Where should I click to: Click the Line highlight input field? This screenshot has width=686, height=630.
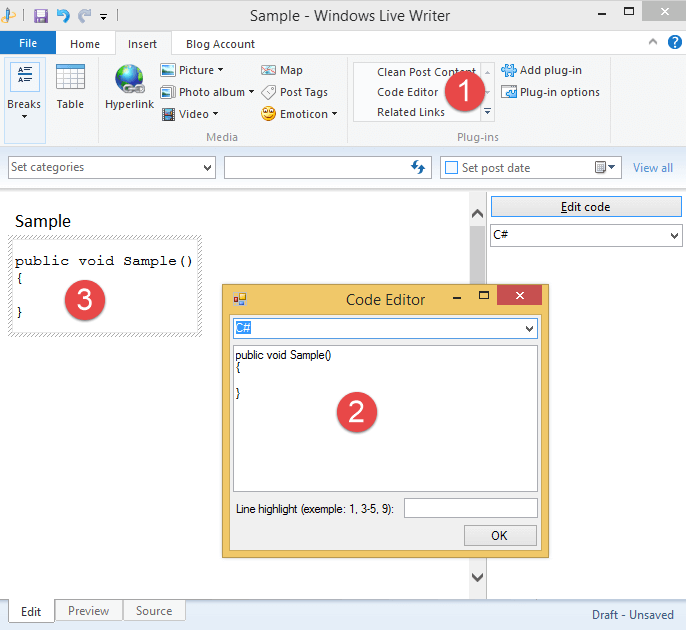470,508
